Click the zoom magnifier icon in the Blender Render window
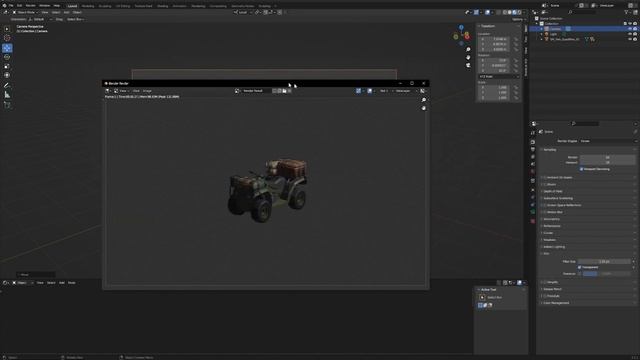This screenshot has height=360, width=640. [x=424, y=100]
